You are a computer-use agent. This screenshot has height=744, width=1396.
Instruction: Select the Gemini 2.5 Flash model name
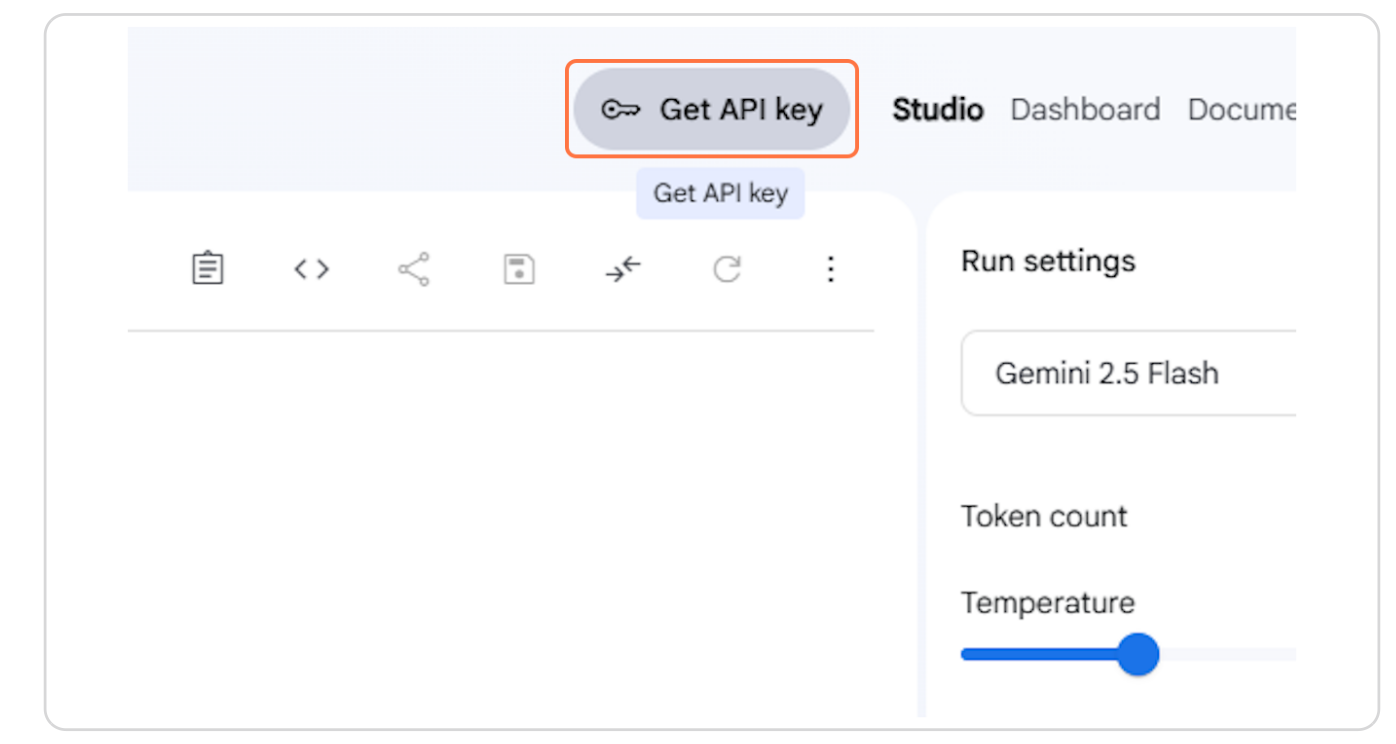1107,373
